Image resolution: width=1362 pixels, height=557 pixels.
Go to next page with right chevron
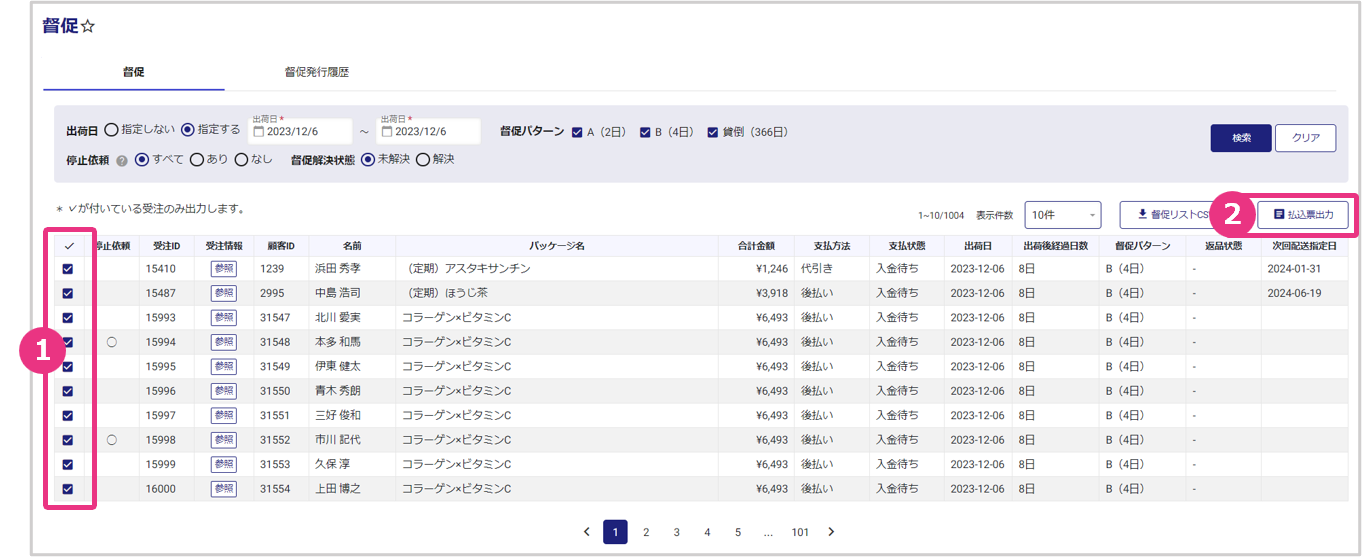point(831,532)
